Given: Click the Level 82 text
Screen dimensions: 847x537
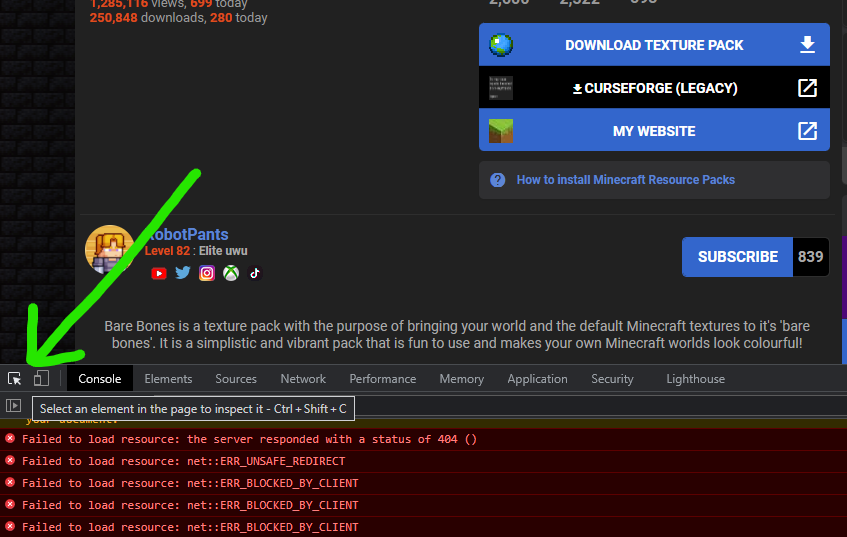Looking at the screenshot, I should click(x=167, y=251).
